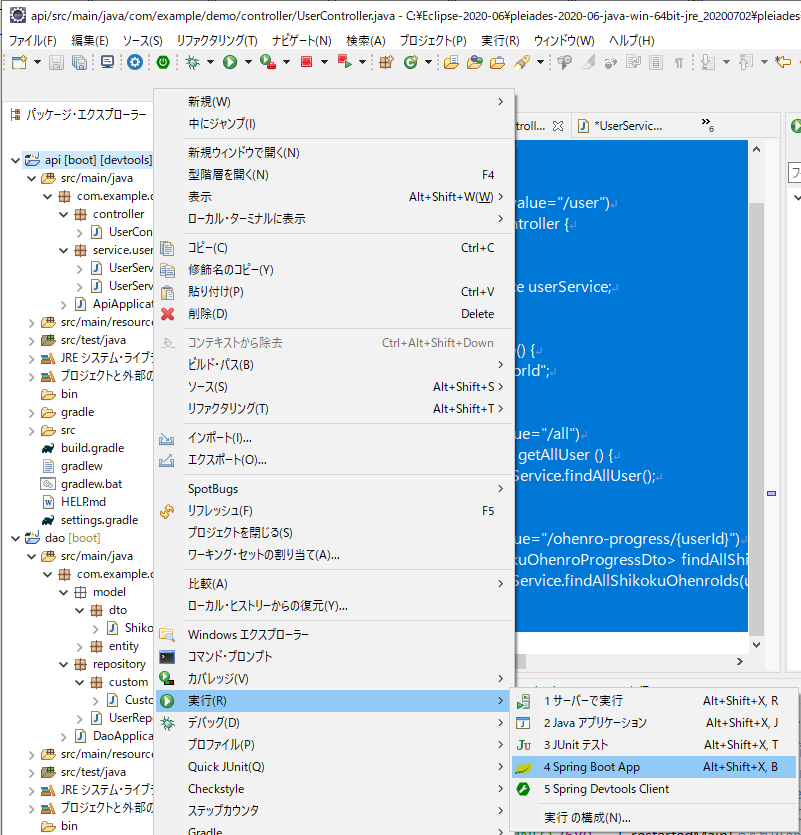Collapse the controller package node
Viewport: 801px width, 835px height.
63,215
